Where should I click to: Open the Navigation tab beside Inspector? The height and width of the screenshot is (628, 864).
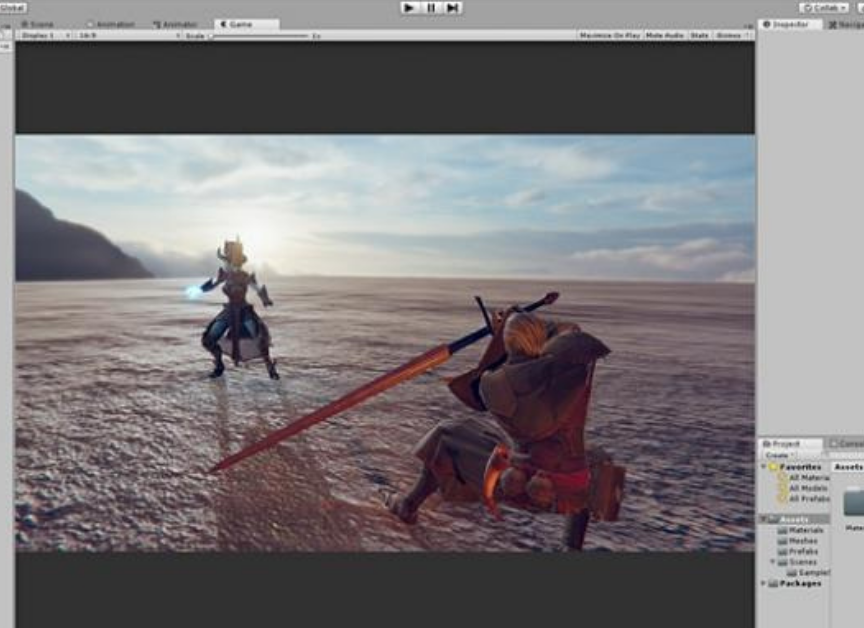(x=845, y=24)
